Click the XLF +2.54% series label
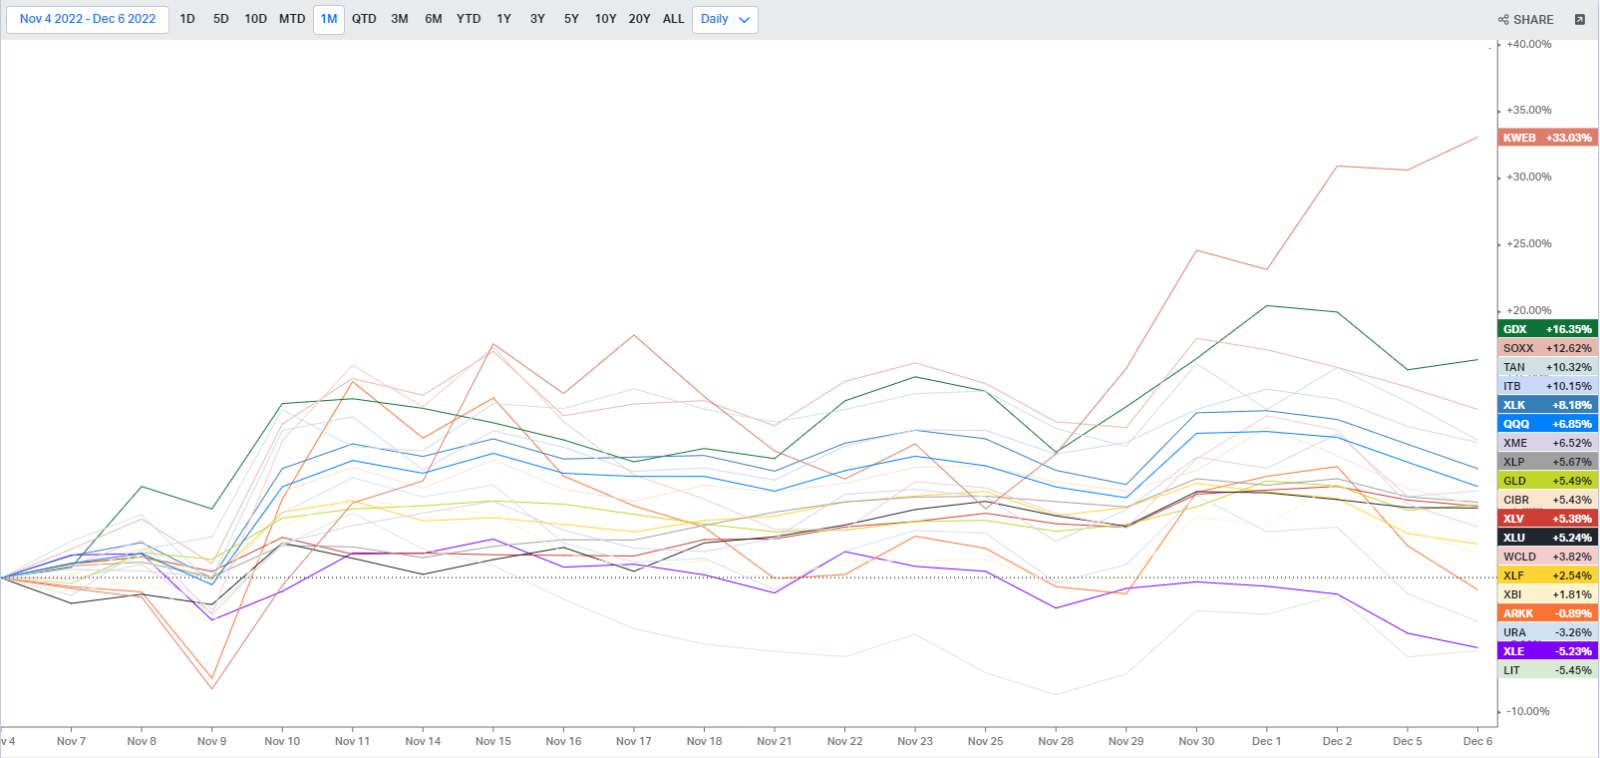 [x=1548, y=576]
